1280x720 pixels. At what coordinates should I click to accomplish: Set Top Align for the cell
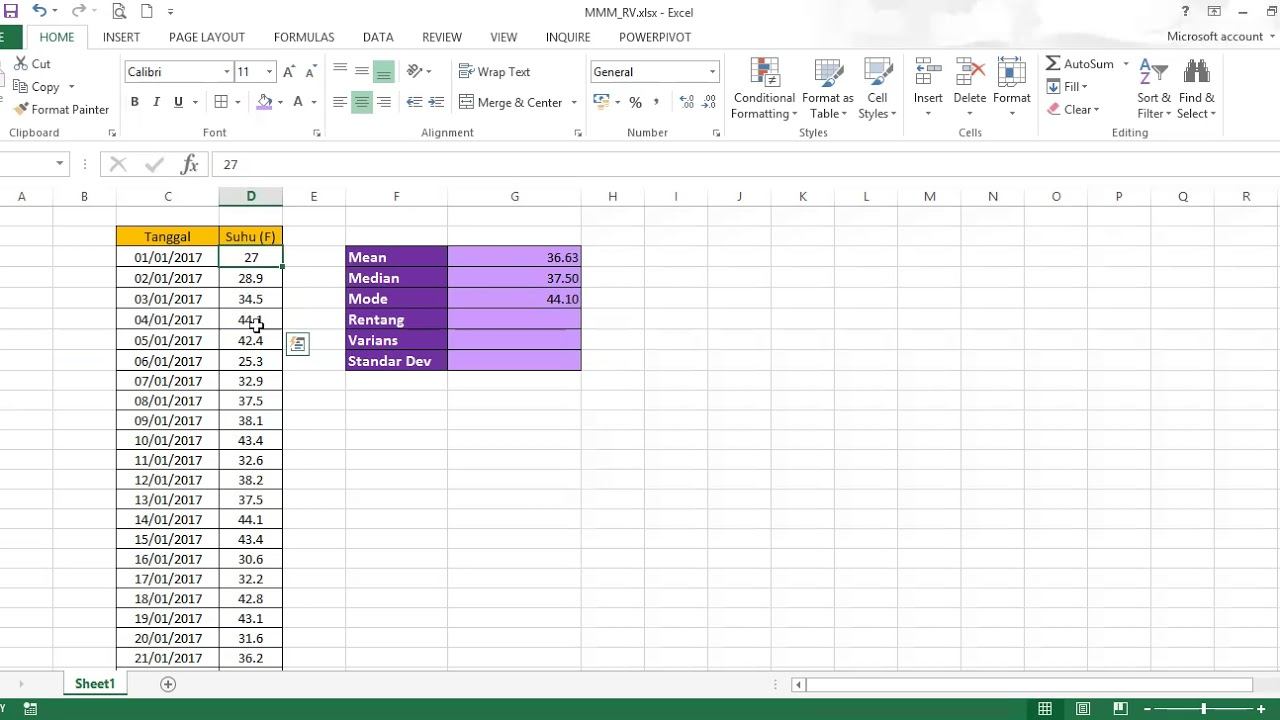[x=340, y=71]
